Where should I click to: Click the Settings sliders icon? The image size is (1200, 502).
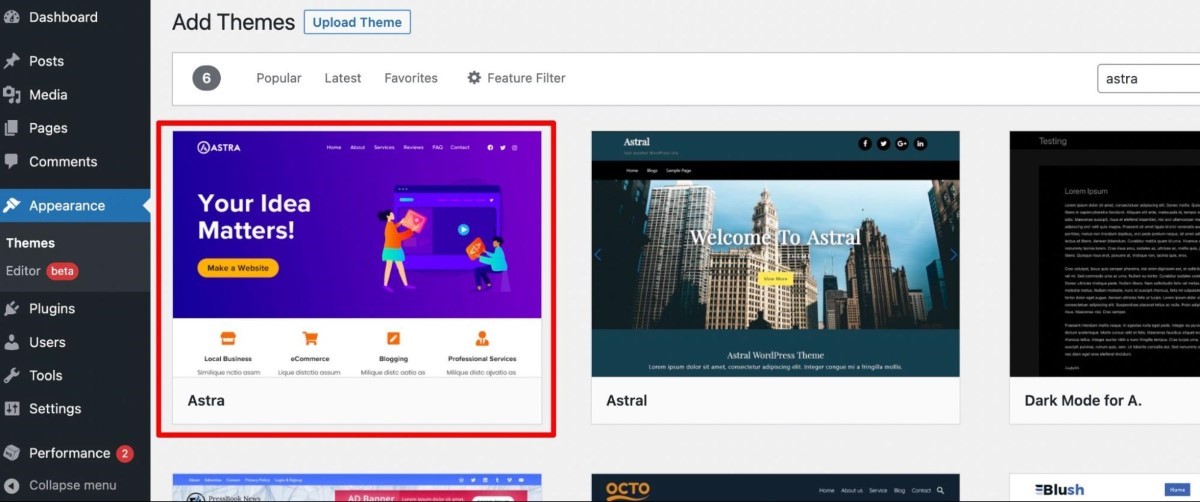(x=12, y=409)
